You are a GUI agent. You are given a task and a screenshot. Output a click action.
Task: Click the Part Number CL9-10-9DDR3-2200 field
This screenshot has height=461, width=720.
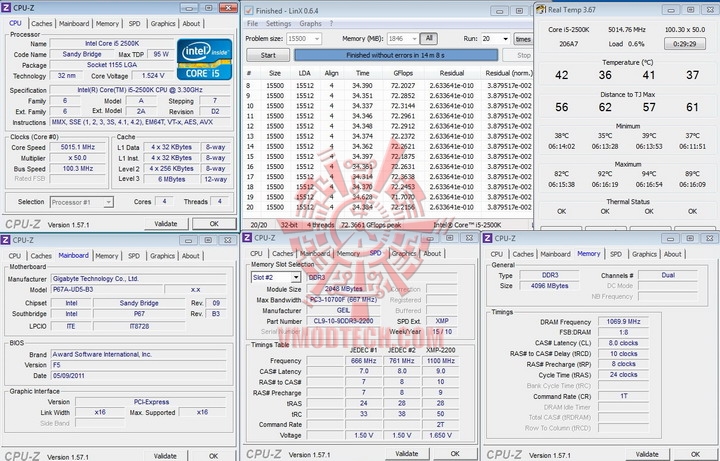coord(343,321)
